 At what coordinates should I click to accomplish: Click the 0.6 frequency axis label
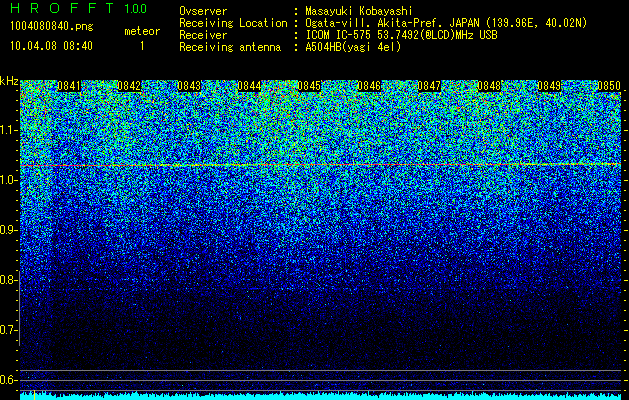click(9, 380)
